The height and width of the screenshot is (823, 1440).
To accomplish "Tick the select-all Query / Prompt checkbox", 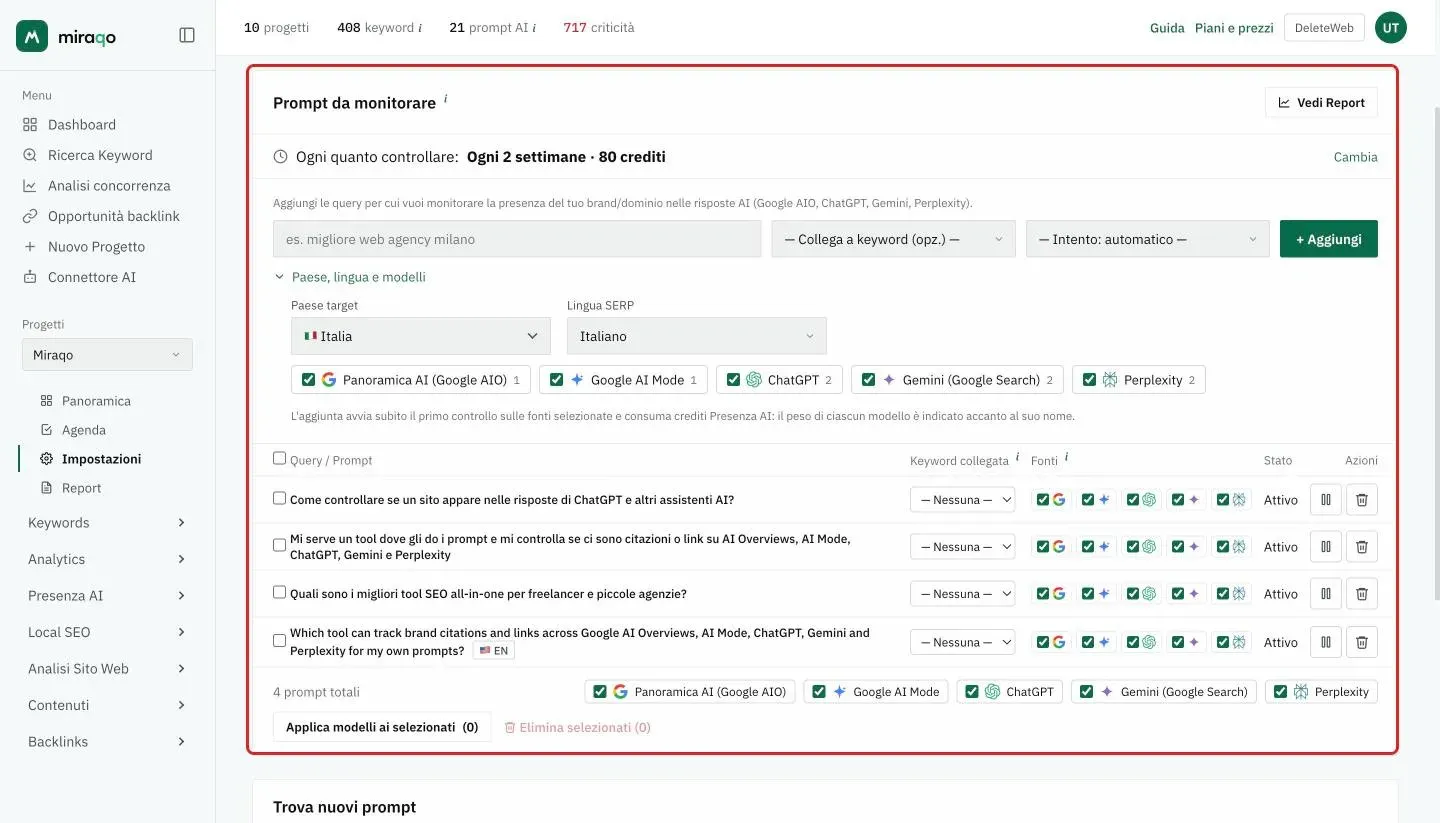I will coord(280,458).
